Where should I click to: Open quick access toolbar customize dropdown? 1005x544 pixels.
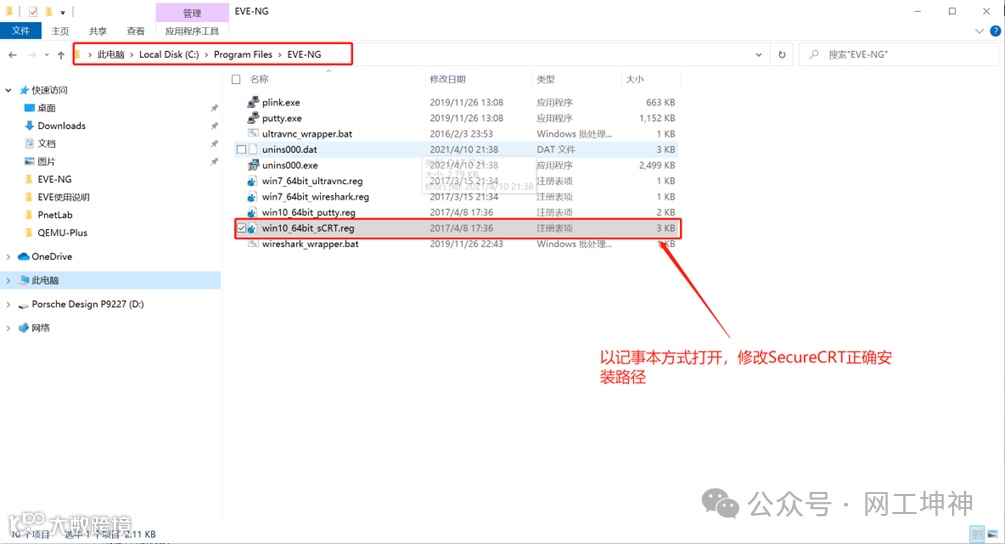(x=63, y=12)
